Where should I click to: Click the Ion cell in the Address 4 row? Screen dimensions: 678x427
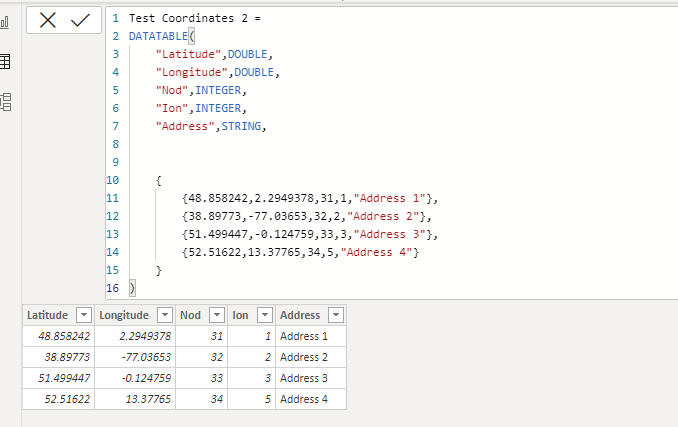click(252, 399)
